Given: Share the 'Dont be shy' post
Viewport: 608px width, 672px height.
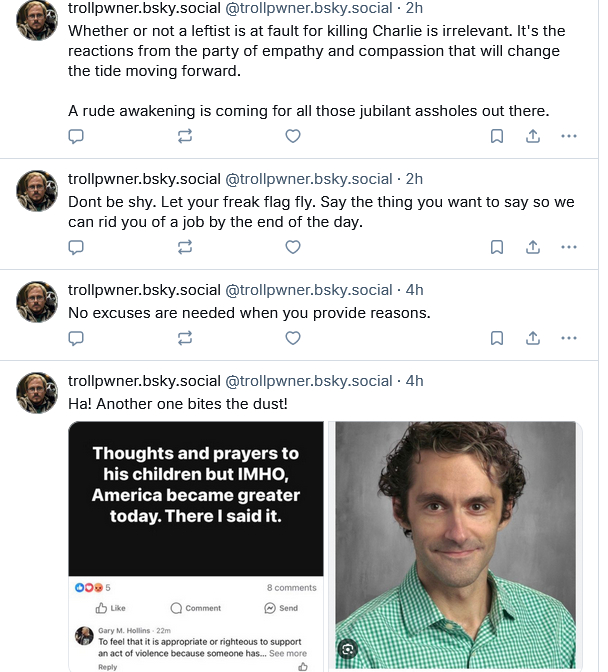Looking at the screenshot, I should tap(533, 246).
